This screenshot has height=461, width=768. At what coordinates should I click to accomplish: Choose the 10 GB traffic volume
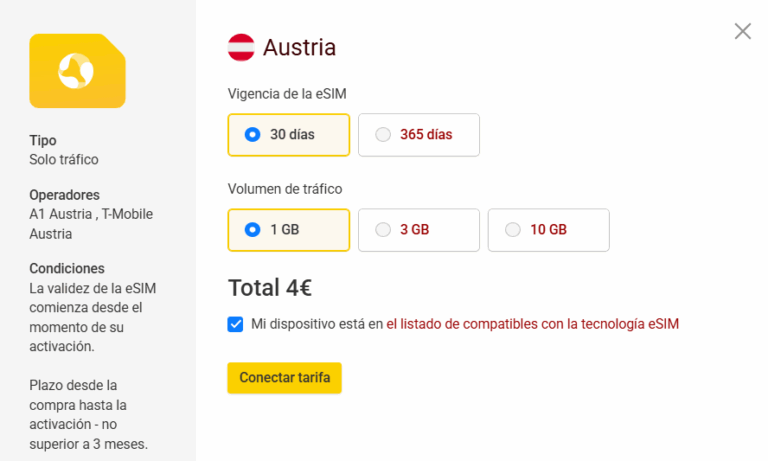pyautogui.click(x=548, y=229)
